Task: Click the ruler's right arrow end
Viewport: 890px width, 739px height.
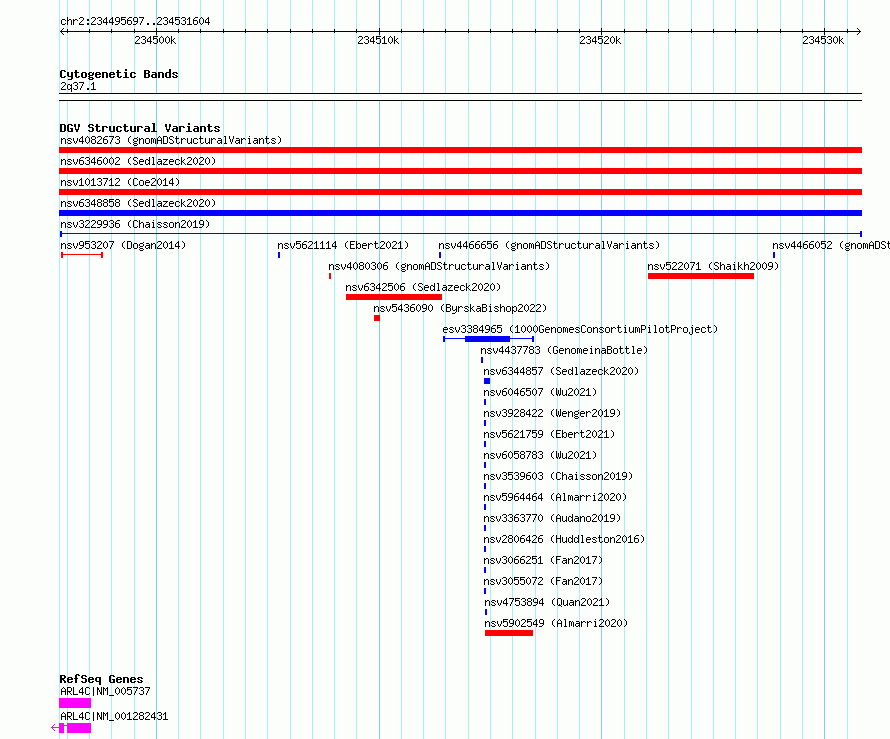Action: (x=858, y=31)
